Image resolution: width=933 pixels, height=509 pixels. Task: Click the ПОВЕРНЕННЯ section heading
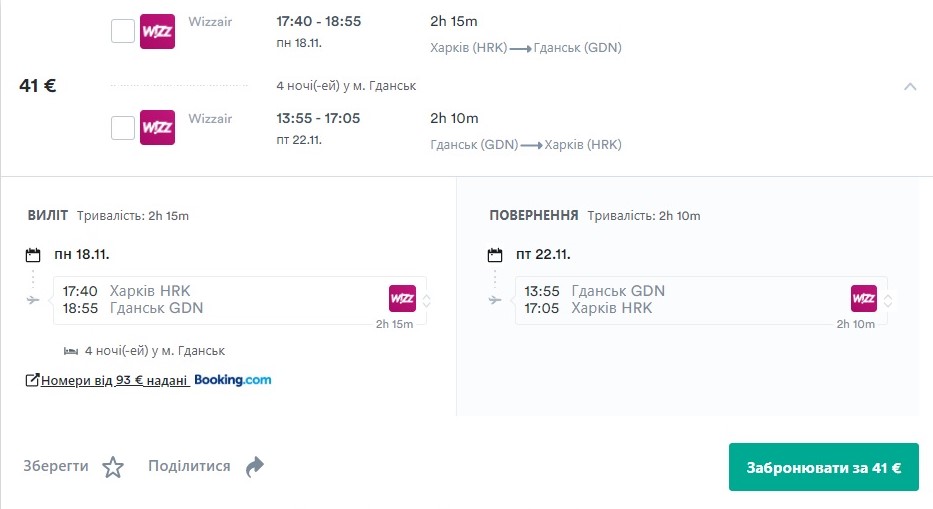pos(534,215)
